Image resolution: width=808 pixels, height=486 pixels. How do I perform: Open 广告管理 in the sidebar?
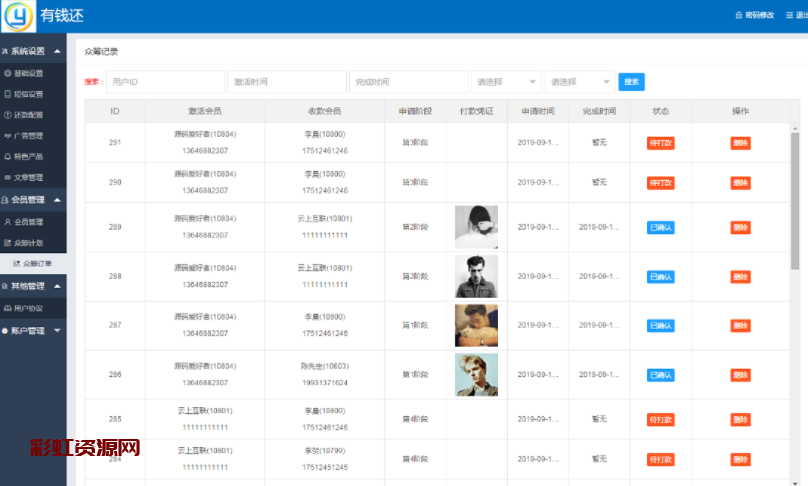pos(24,136)
